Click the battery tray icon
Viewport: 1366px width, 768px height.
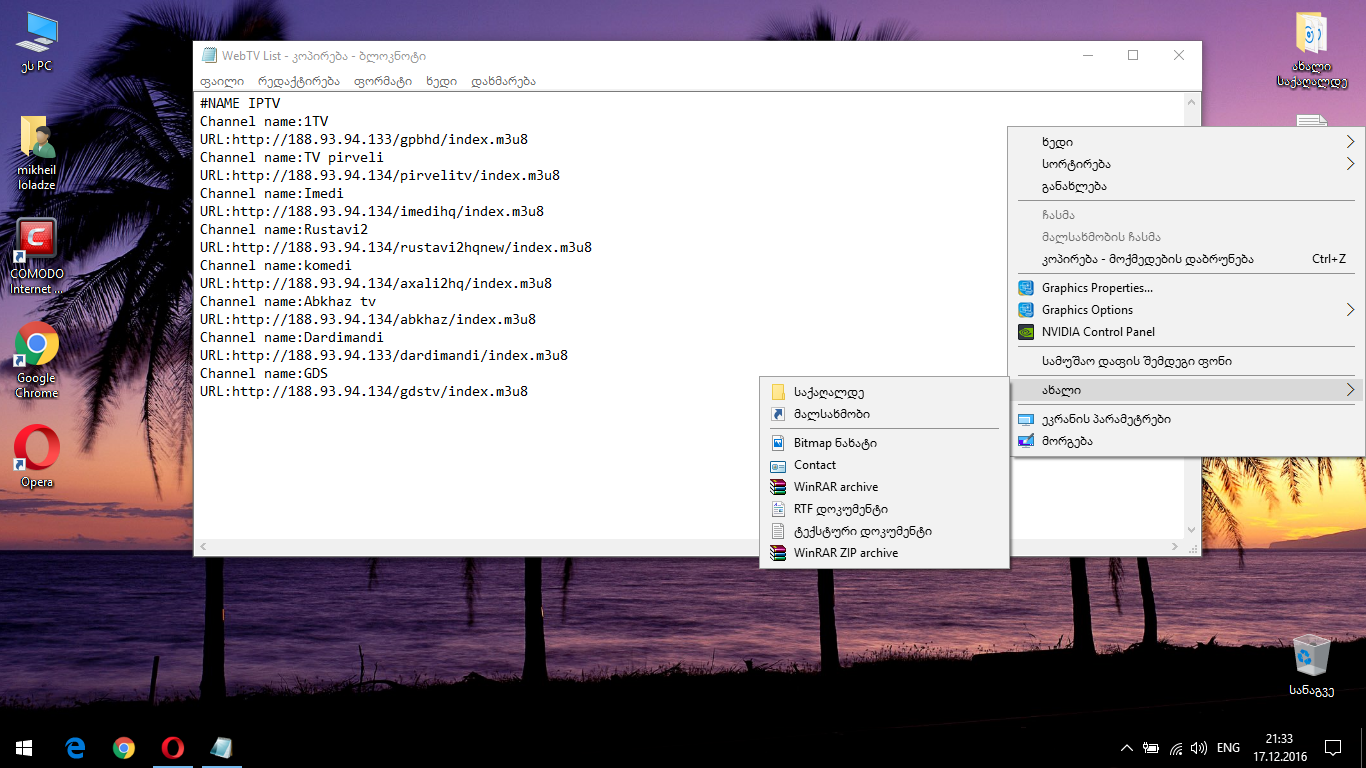tap(1151, 747)
